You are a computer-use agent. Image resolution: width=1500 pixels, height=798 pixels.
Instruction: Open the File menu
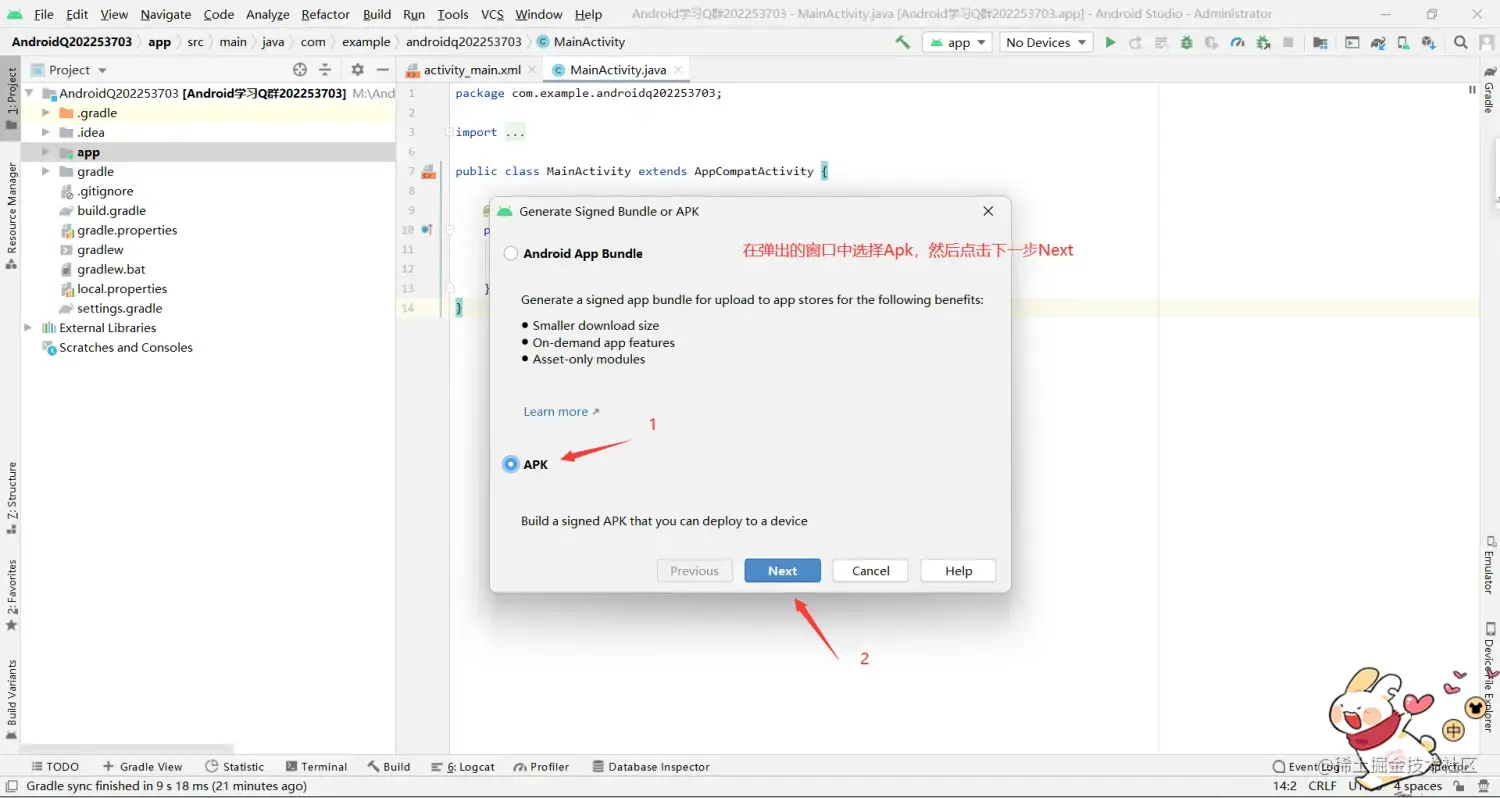pos(44,14)
